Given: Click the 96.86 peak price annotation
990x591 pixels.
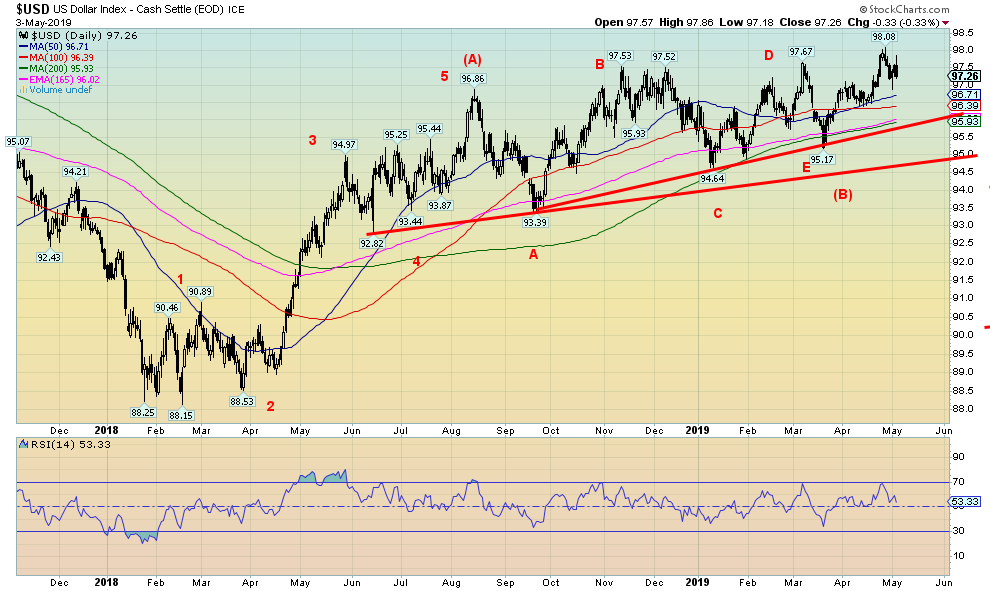Looking at the screenshot, I should click(472, 78).
